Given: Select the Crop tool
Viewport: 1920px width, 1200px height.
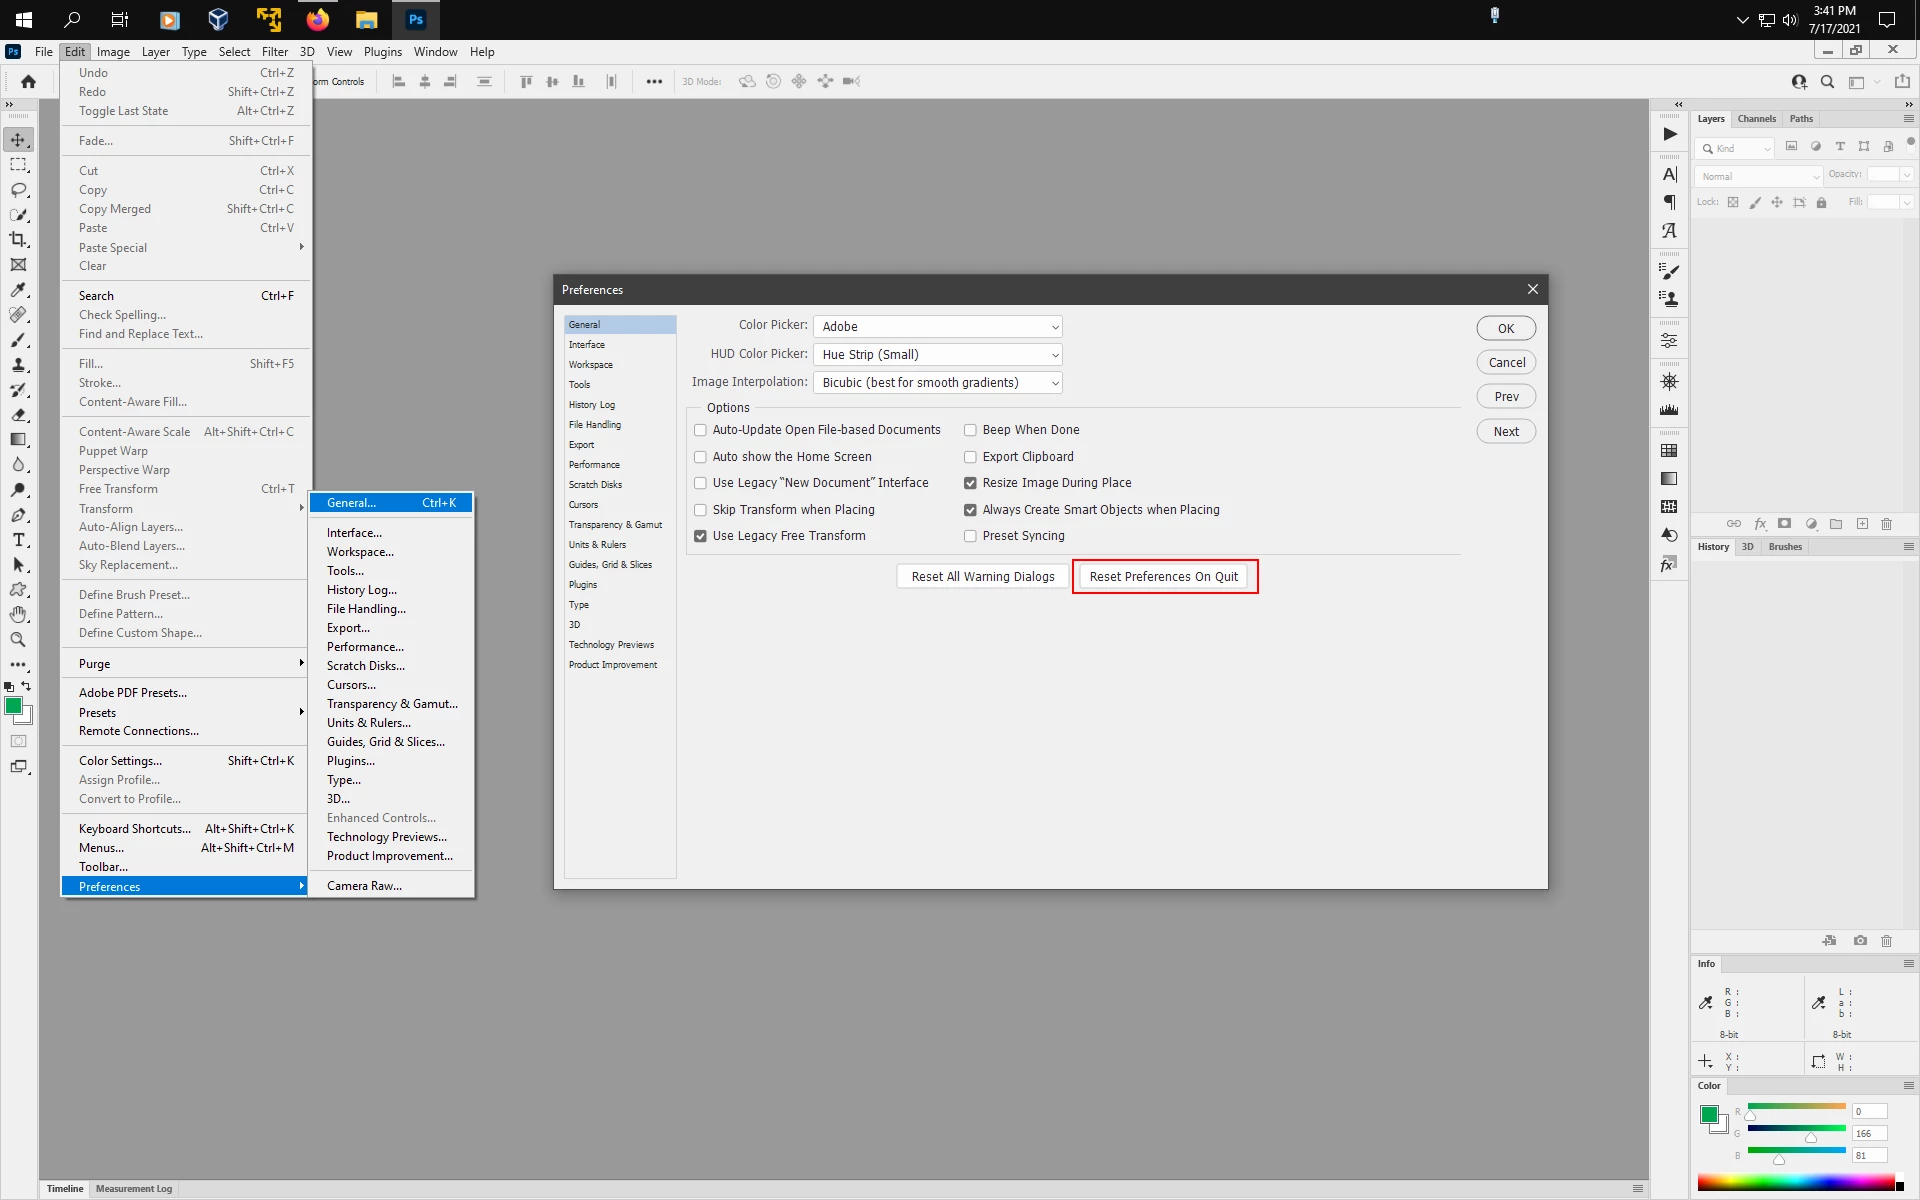Looking at the screenshot, I should (x=18, y=240).
